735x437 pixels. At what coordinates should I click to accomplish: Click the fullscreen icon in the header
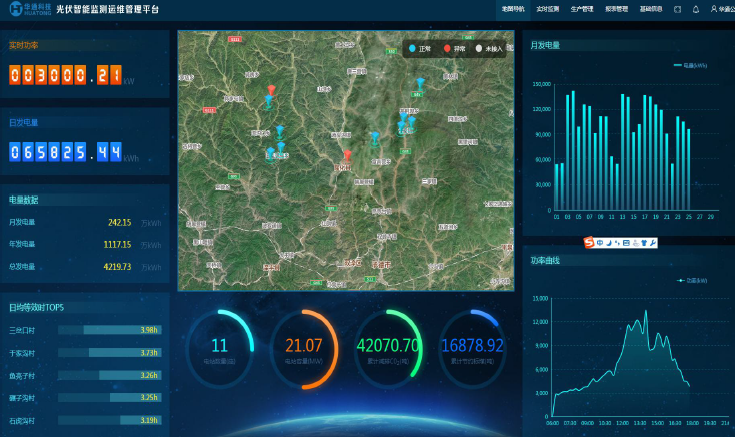677,8
